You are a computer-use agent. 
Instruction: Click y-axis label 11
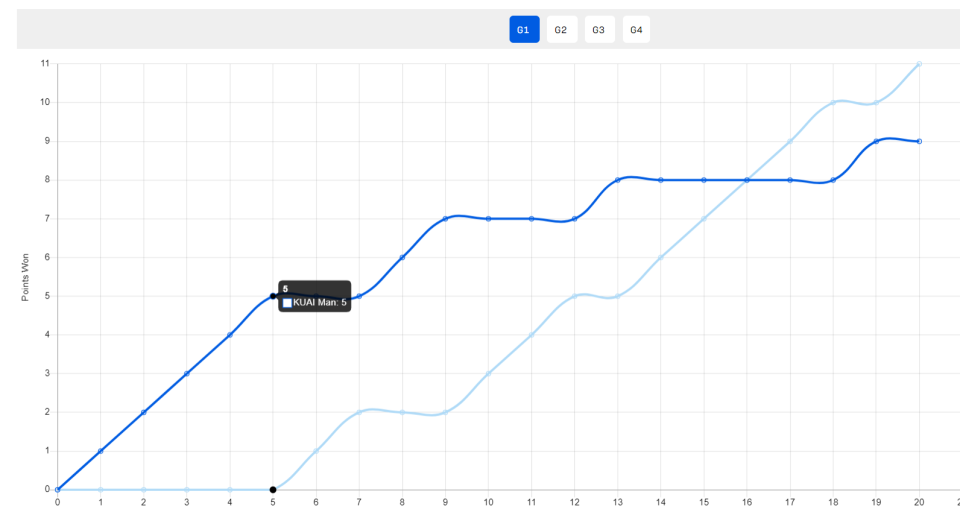[45, 63]
